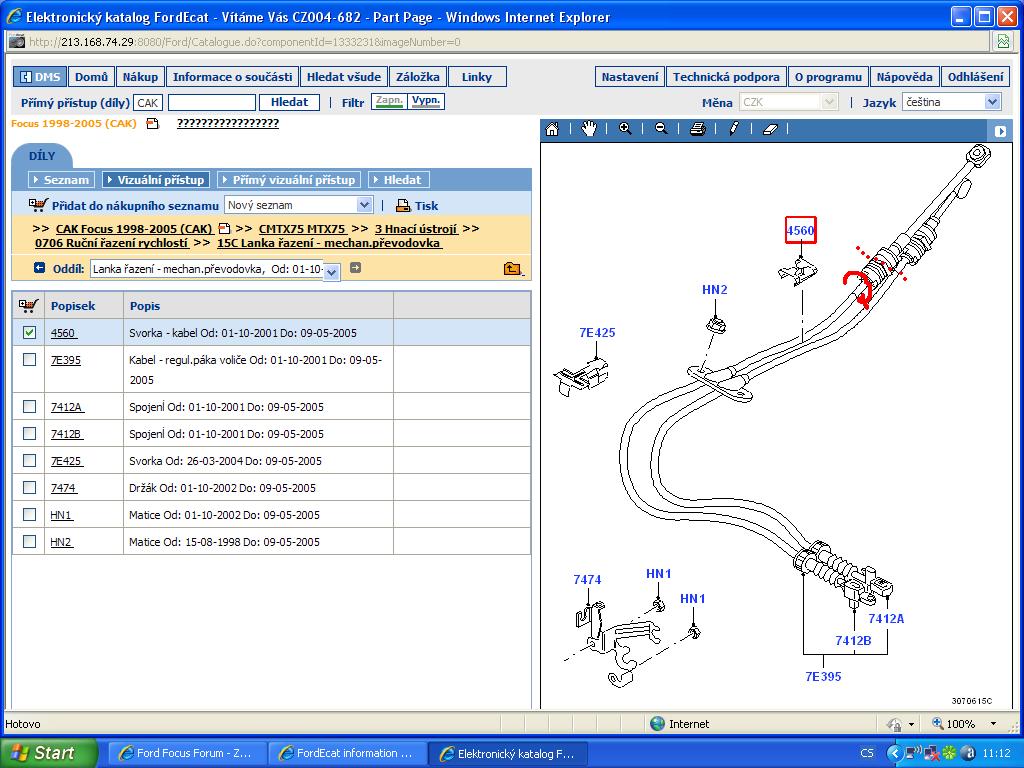This screenshot has height=768, width=1024.
Task: Open the Nový seznam shopping list dropdown
Action: click(x=364, y=205)
